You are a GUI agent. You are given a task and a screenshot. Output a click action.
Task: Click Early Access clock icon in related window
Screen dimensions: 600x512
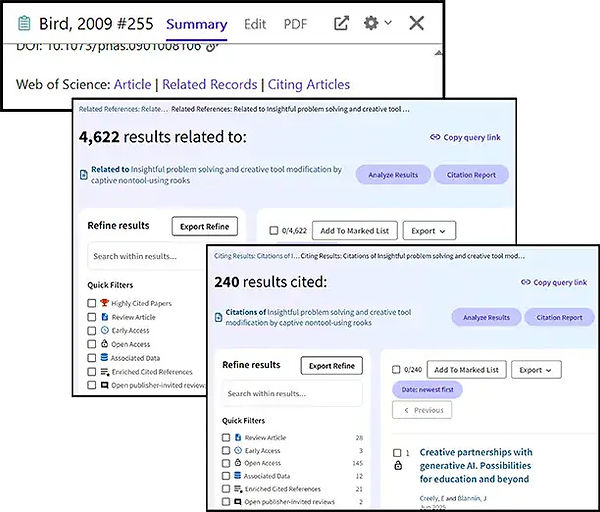(104, 330)
